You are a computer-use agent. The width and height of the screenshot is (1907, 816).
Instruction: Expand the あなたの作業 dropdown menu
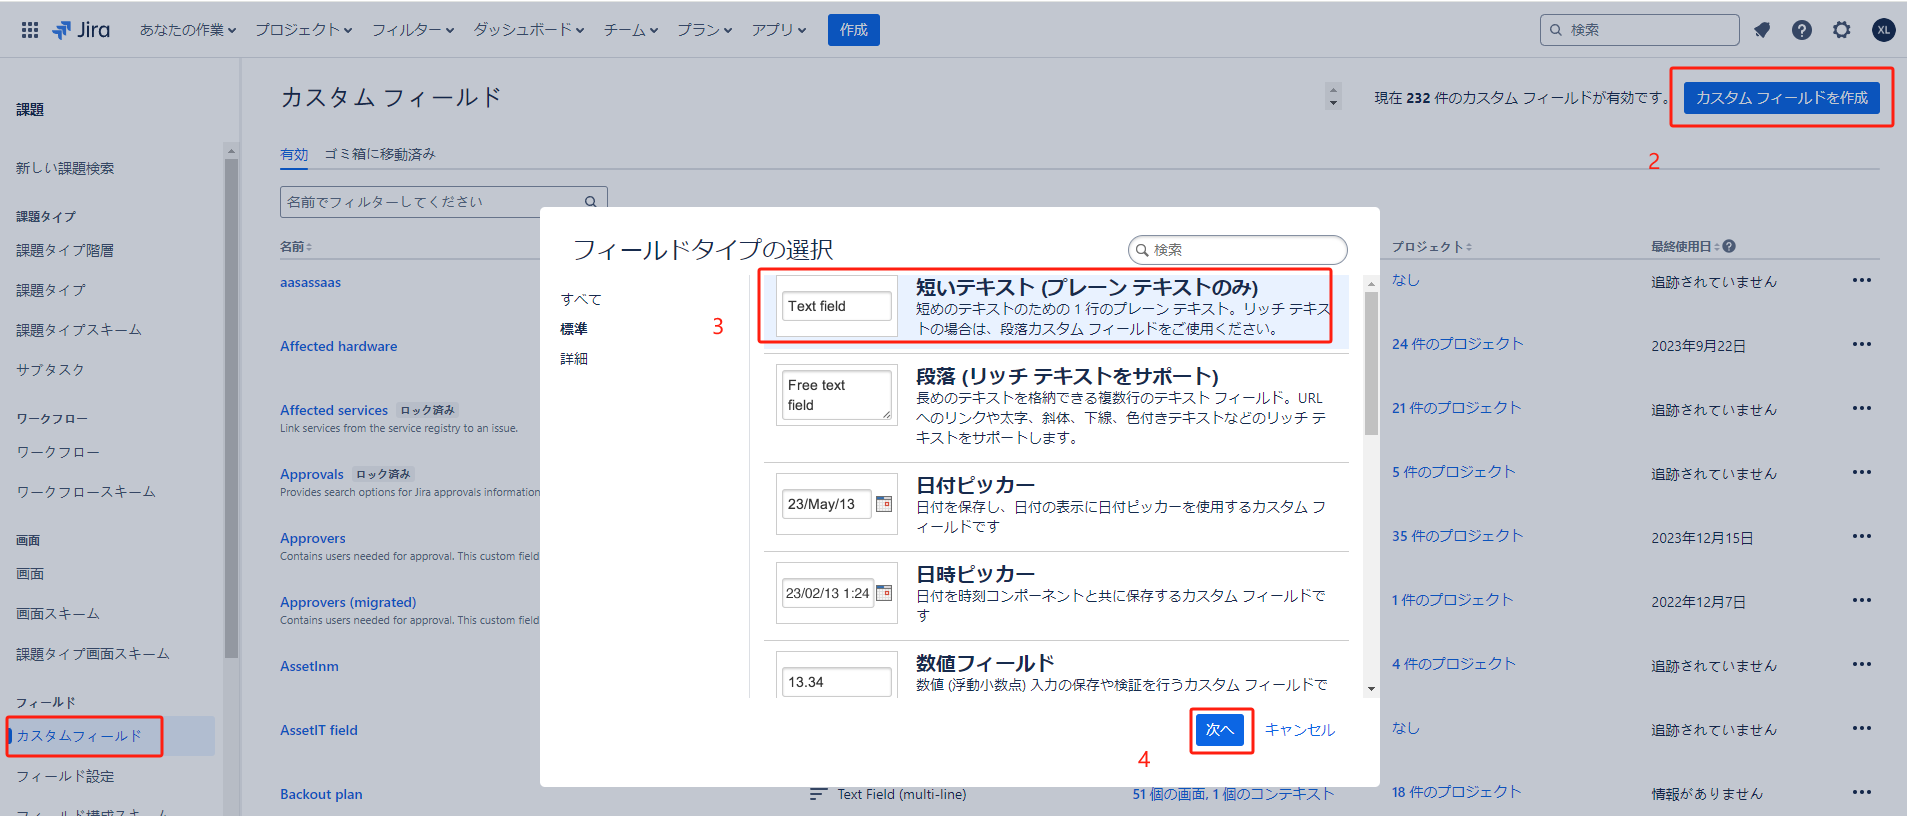coord(187,30)
